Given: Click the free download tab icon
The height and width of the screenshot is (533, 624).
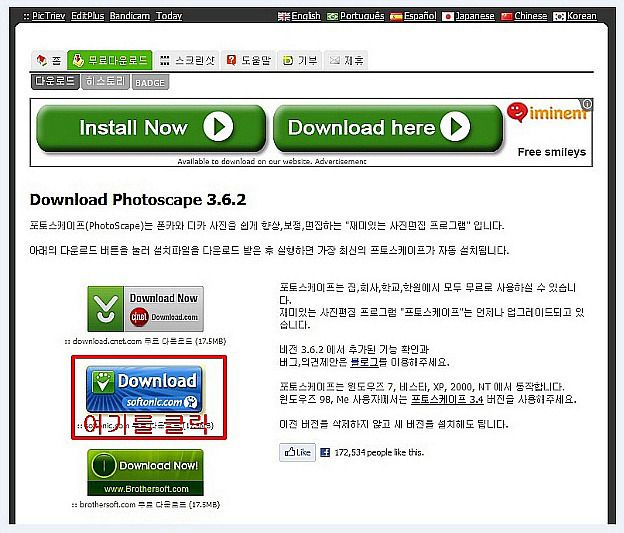Looking at the screenshot, I should coord(79,60).
